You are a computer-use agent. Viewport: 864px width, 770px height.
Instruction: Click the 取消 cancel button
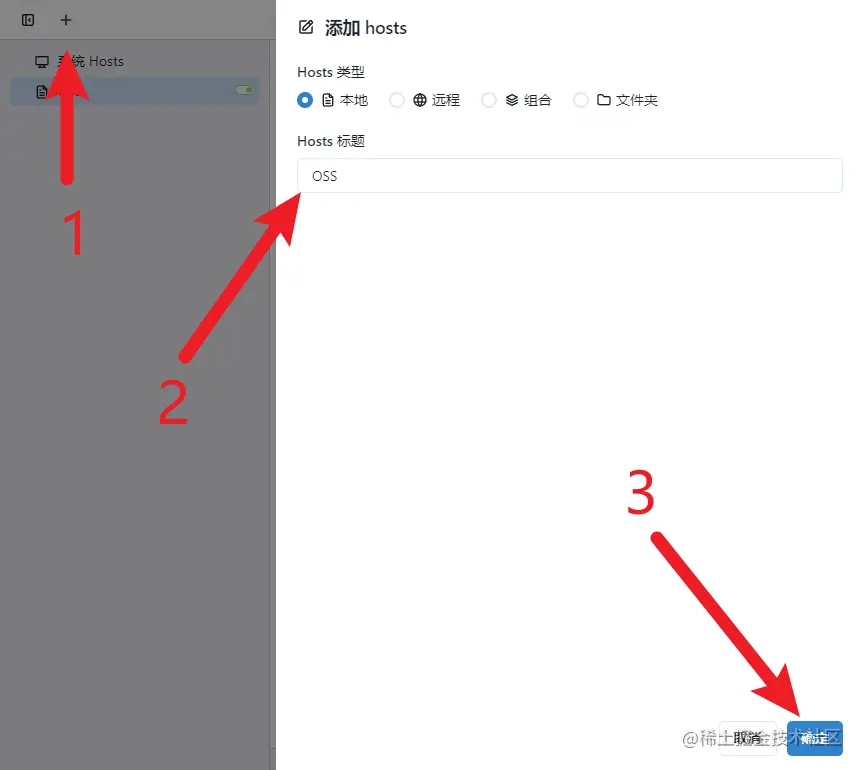pyautogui.click(x=747, y=738)
